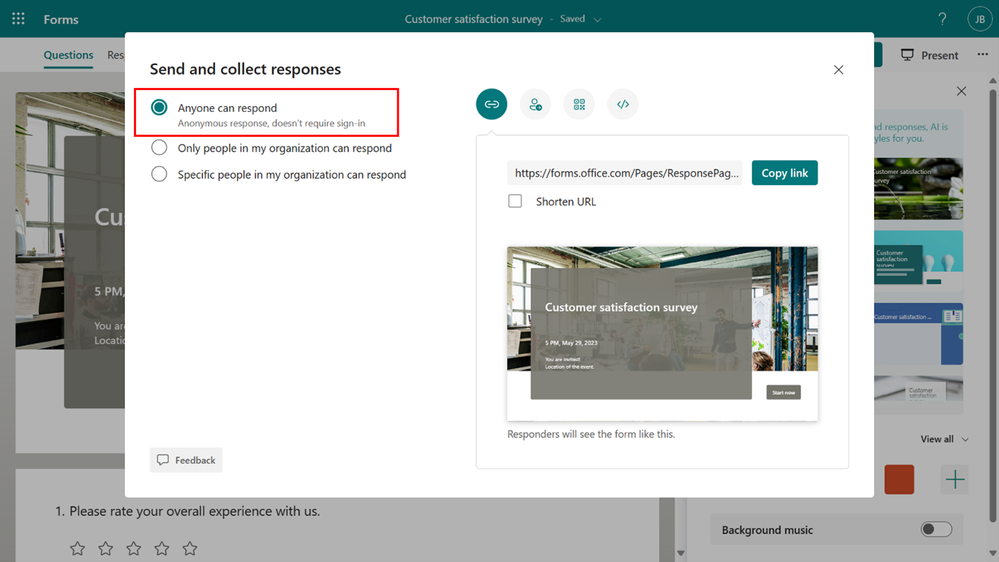Check the Shorten URL checkbox
The width and height of the screenshot is (999, 562).
click(515, 201)
